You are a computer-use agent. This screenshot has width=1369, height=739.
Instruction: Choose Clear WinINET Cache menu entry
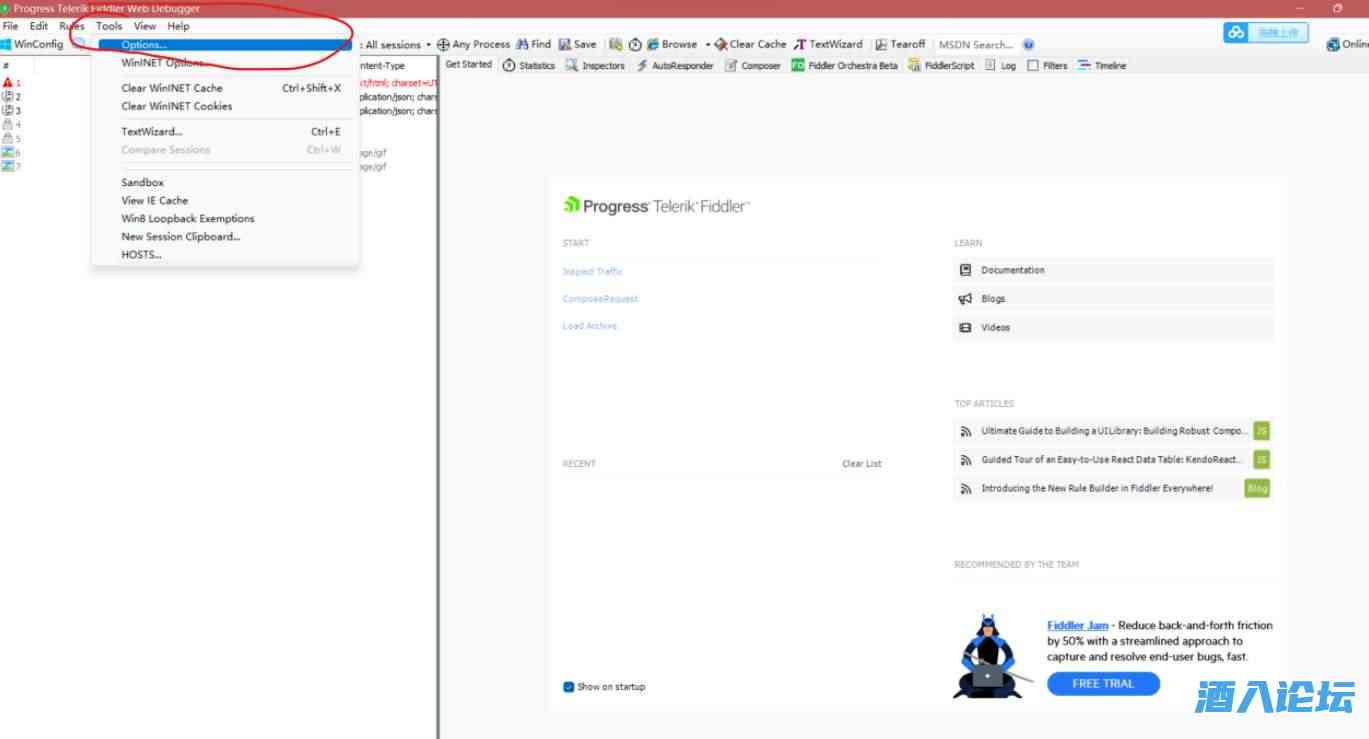coord(225,88)
